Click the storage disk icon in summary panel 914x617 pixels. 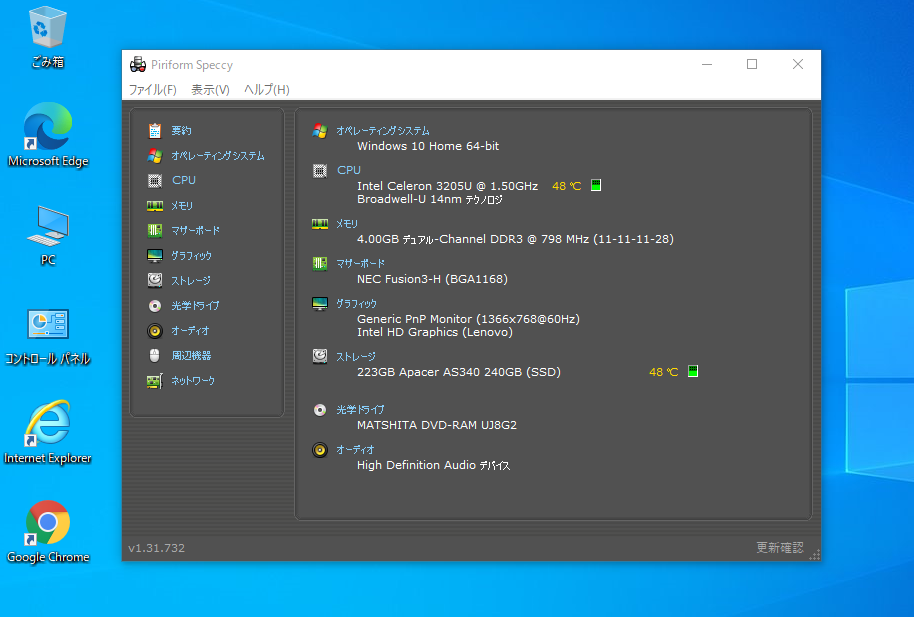pos(319,356)
